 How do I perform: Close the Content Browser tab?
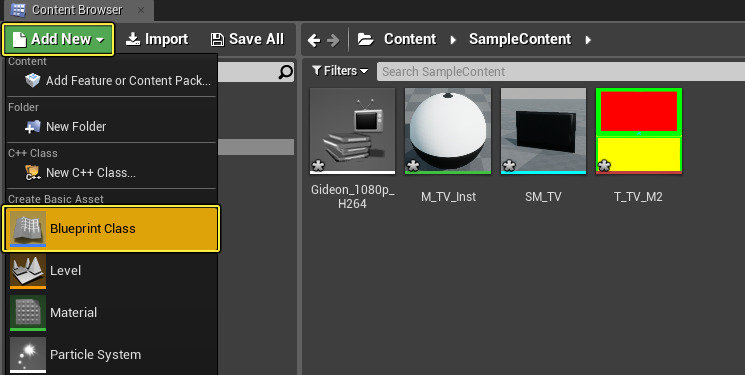pyautogui.click(x=141, y=10)
